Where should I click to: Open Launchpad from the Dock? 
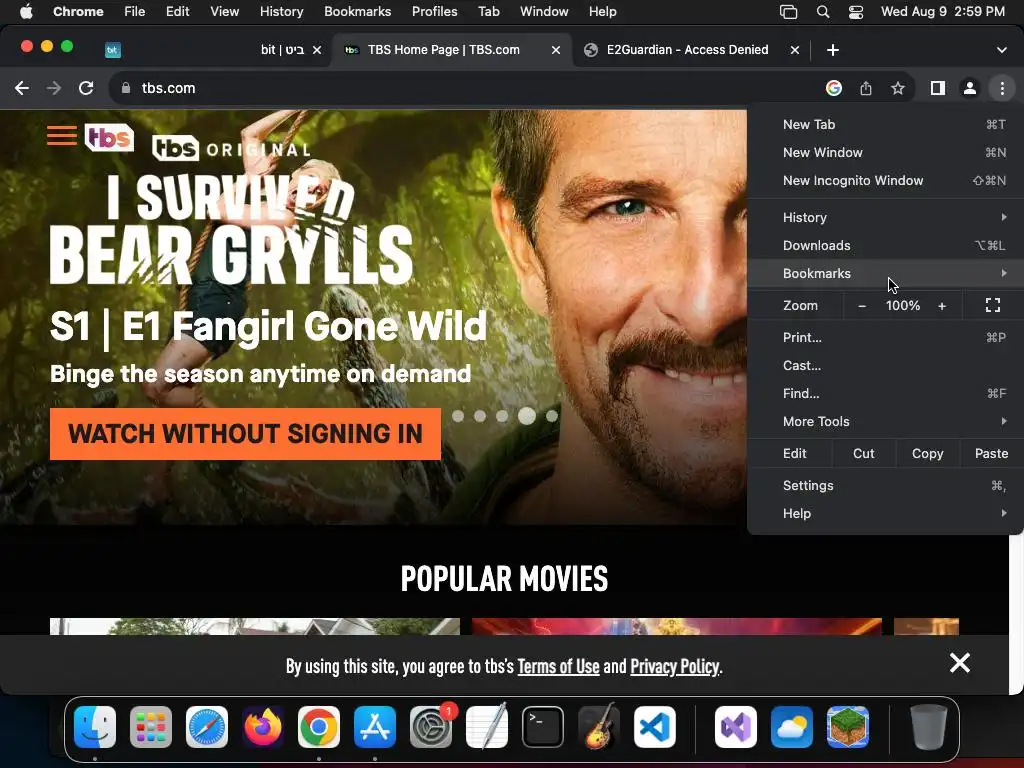(151, 727)
